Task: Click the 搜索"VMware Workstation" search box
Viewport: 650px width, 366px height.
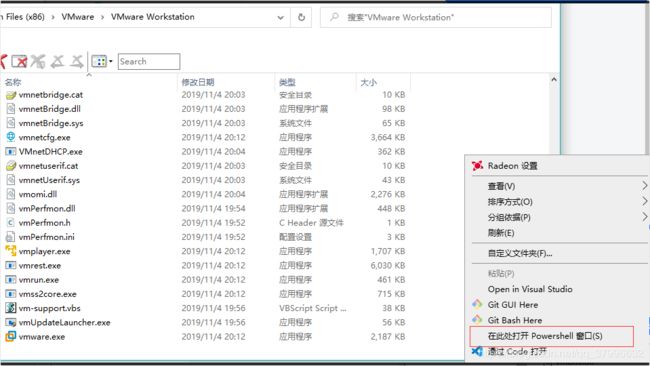Action: 436,17
